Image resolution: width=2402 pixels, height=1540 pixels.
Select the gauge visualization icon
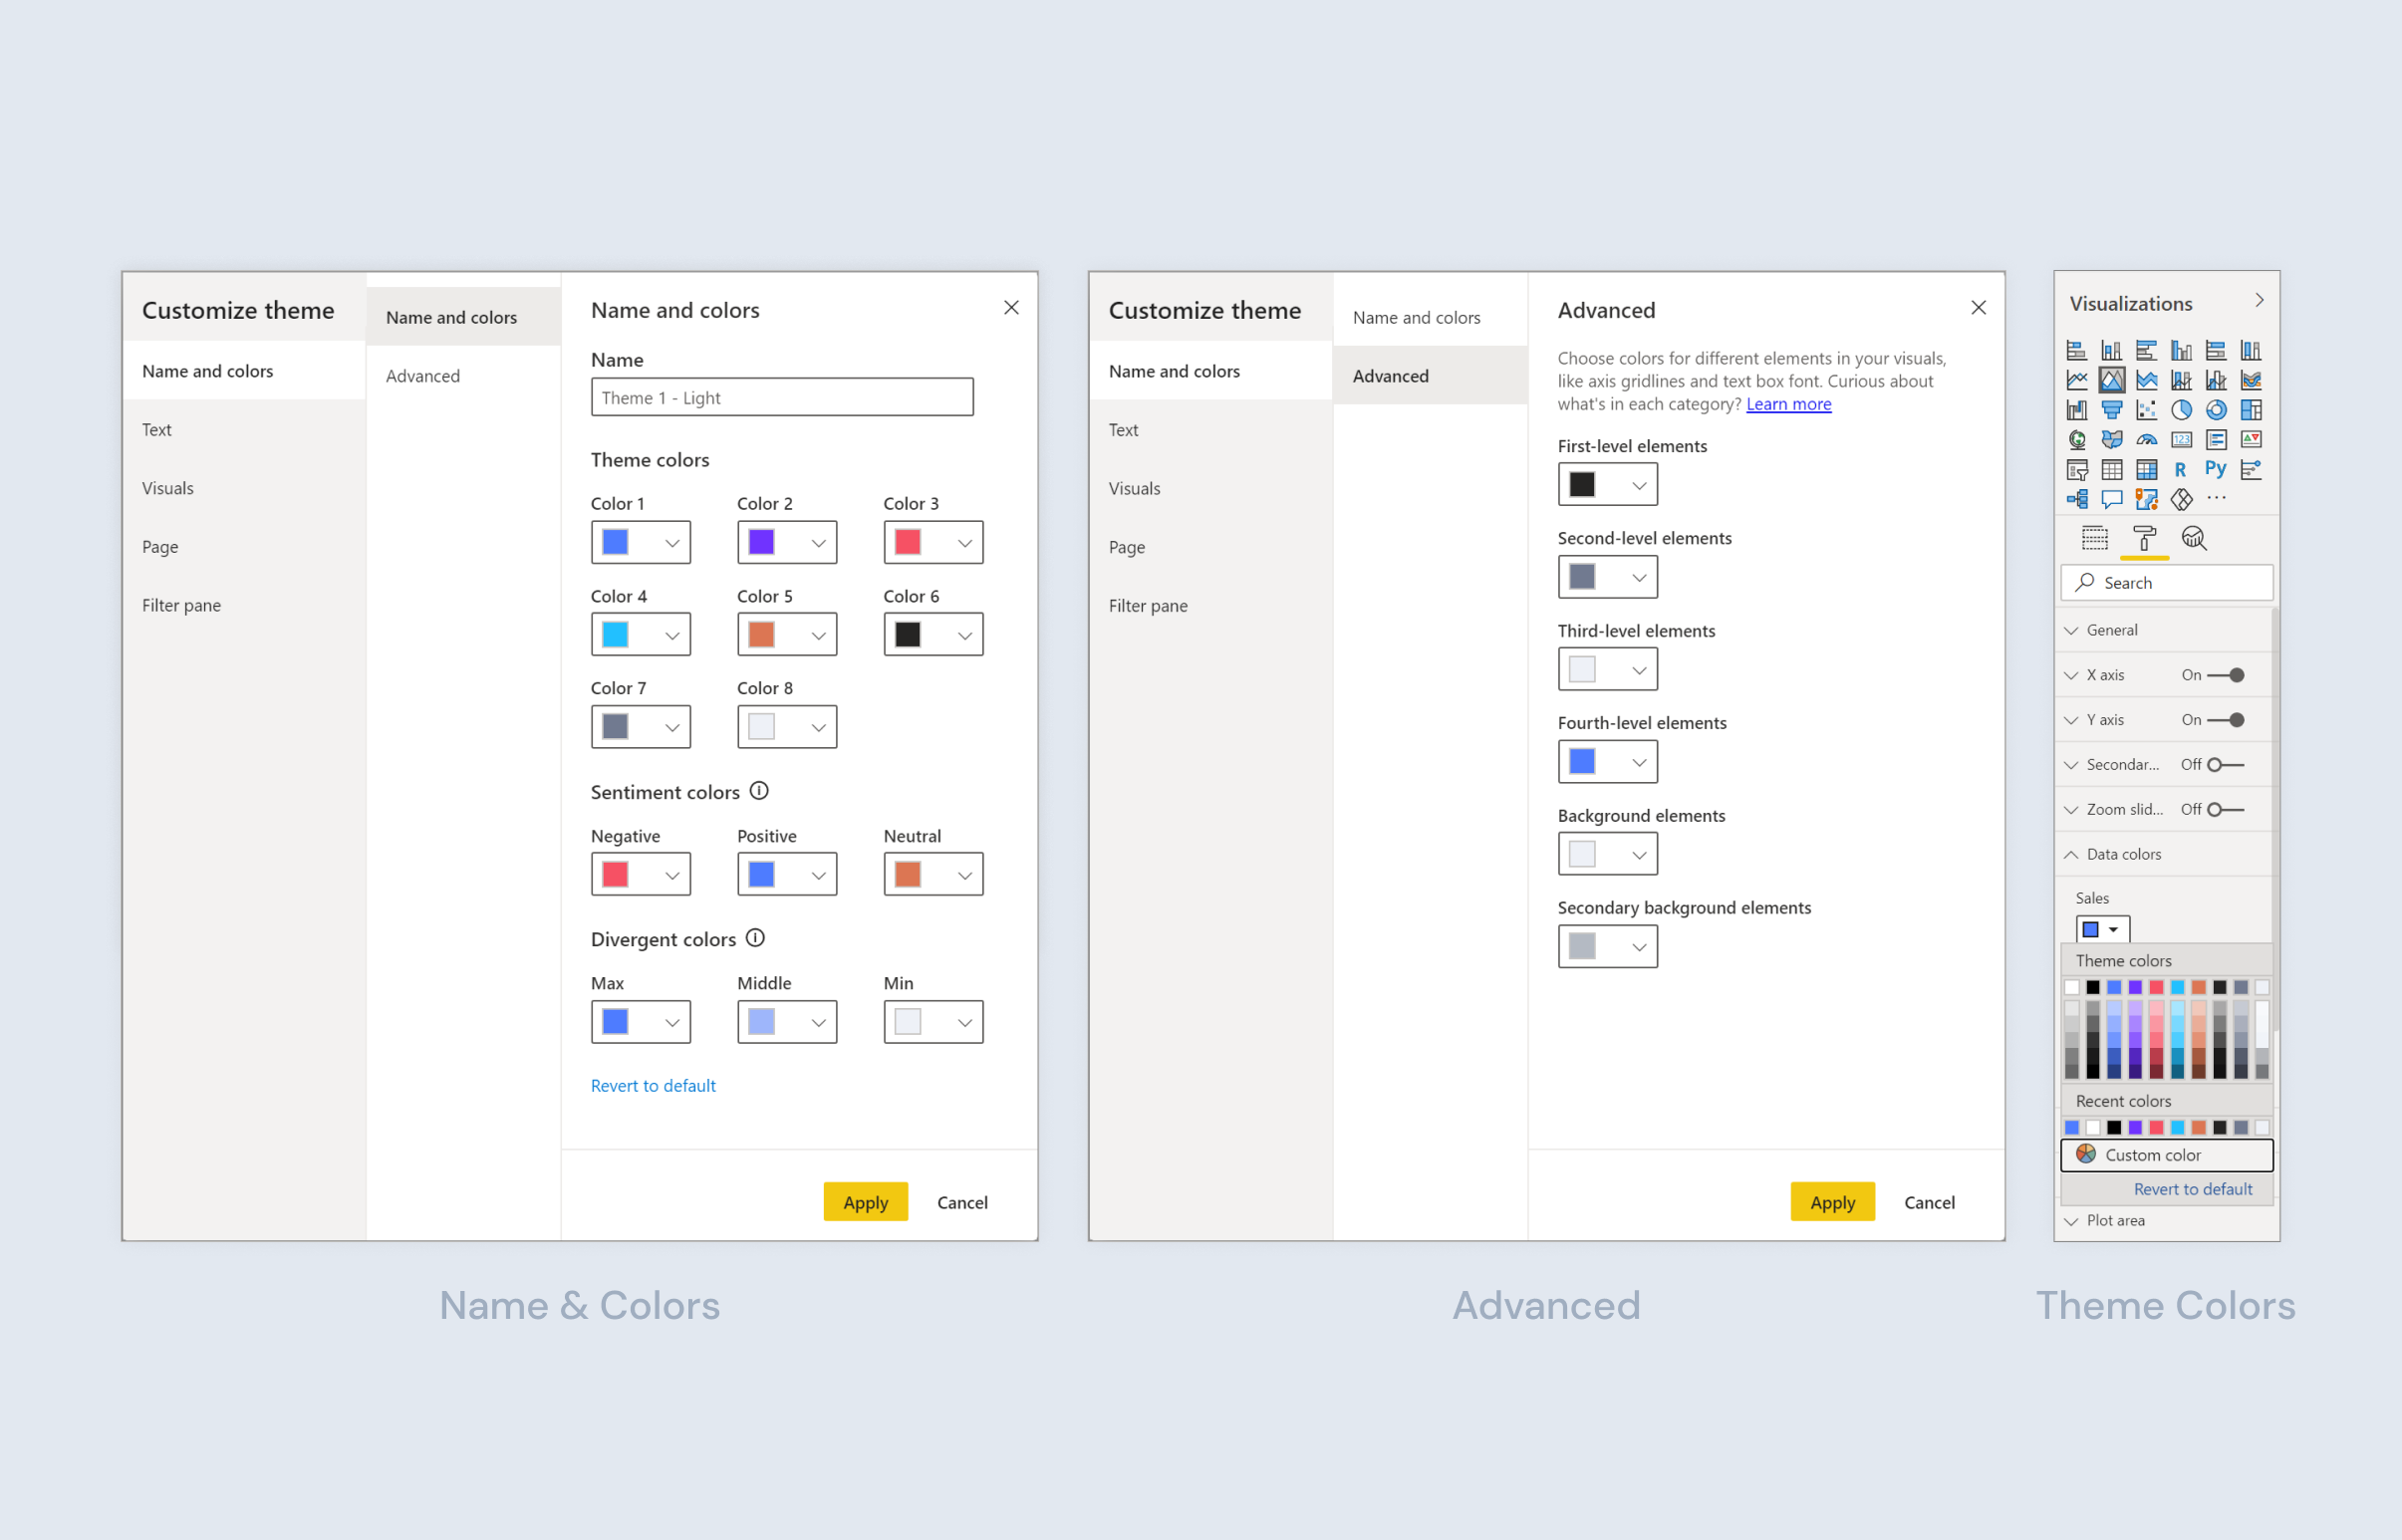coord(2147,440)
